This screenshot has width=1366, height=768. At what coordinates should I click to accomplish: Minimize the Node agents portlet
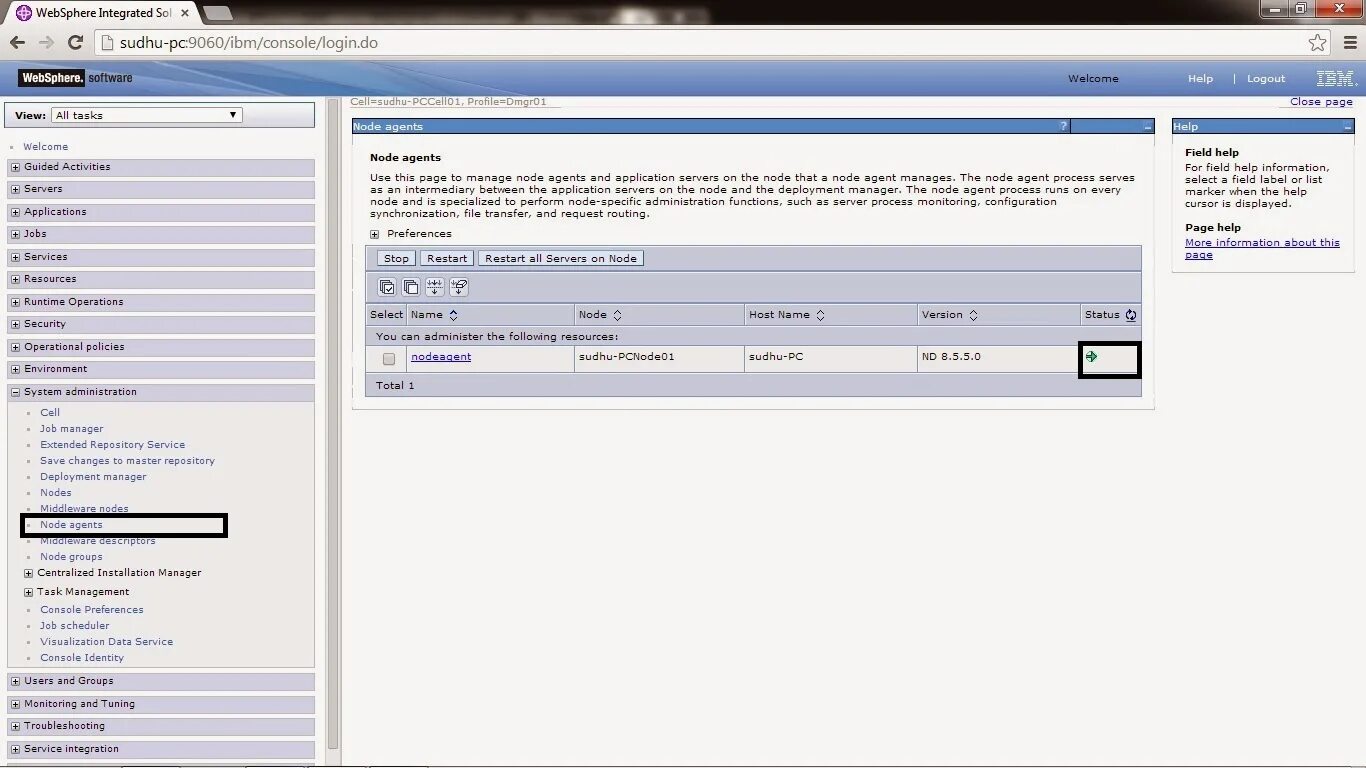coord(1147,126)
